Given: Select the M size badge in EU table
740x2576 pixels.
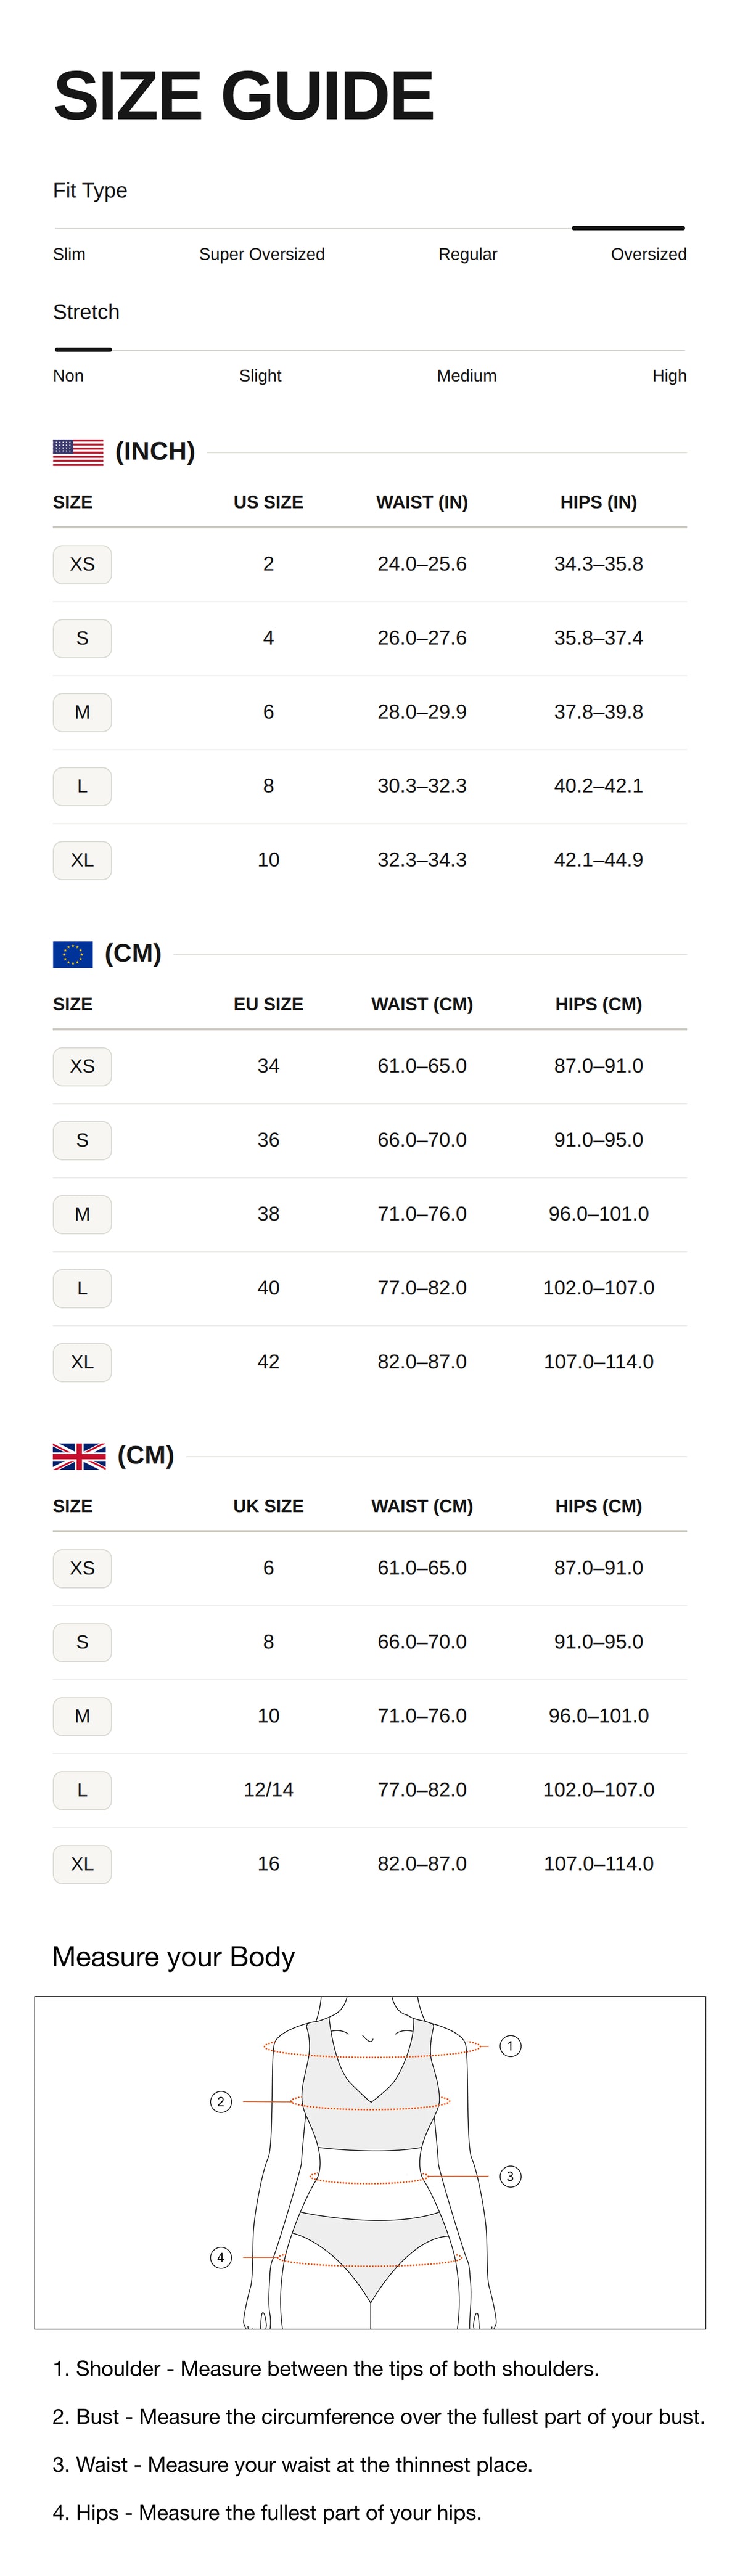Looking at the screenshot, I should (x=82, y=1214).
